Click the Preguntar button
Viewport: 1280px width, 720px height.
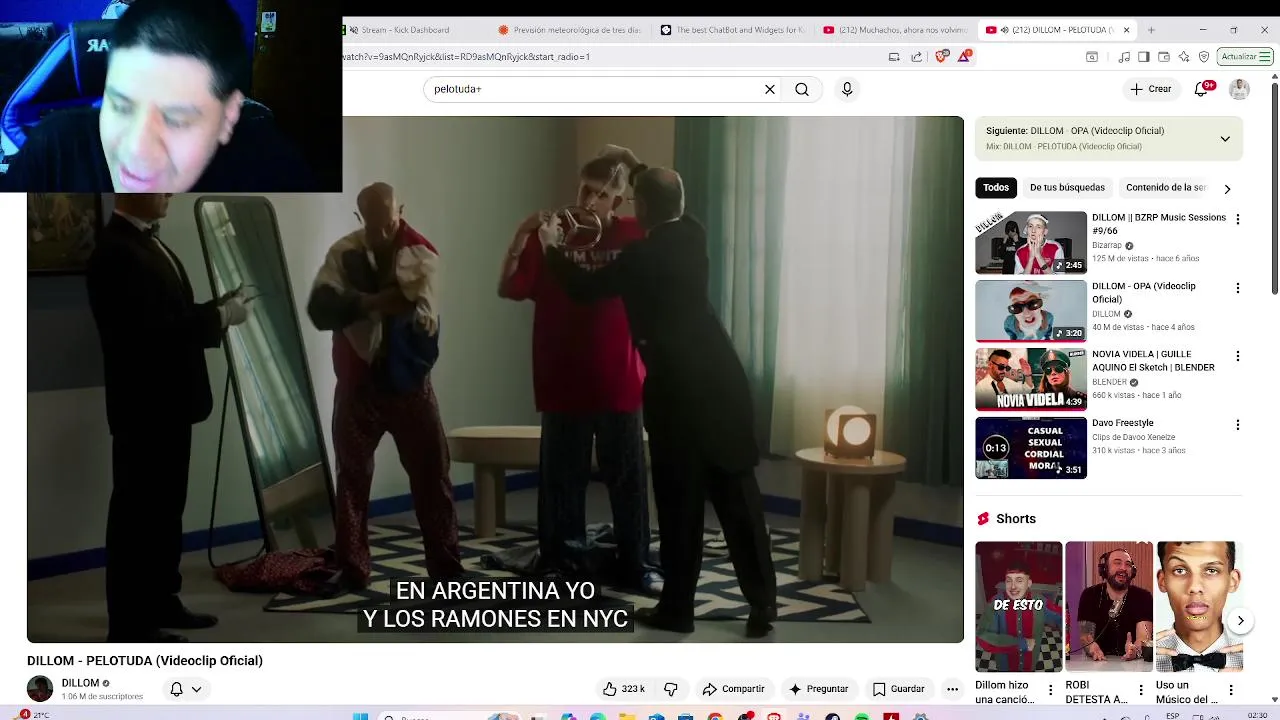pos(818,689)
